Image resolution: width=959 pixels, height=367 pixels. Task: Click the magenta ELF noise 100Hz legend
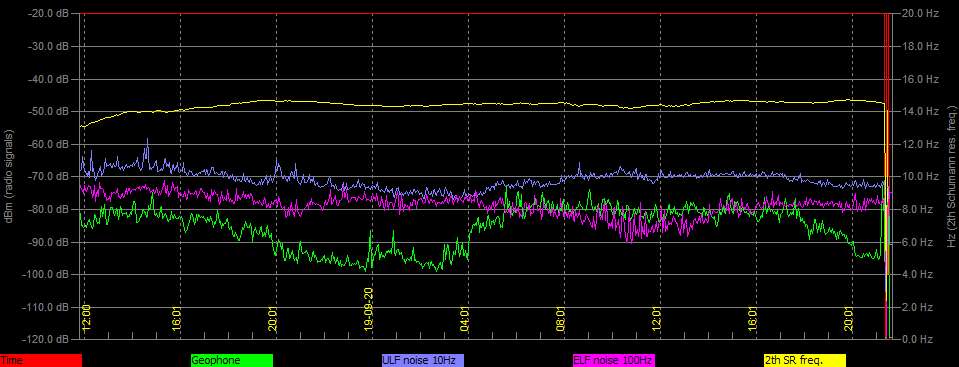pos(613,361)
